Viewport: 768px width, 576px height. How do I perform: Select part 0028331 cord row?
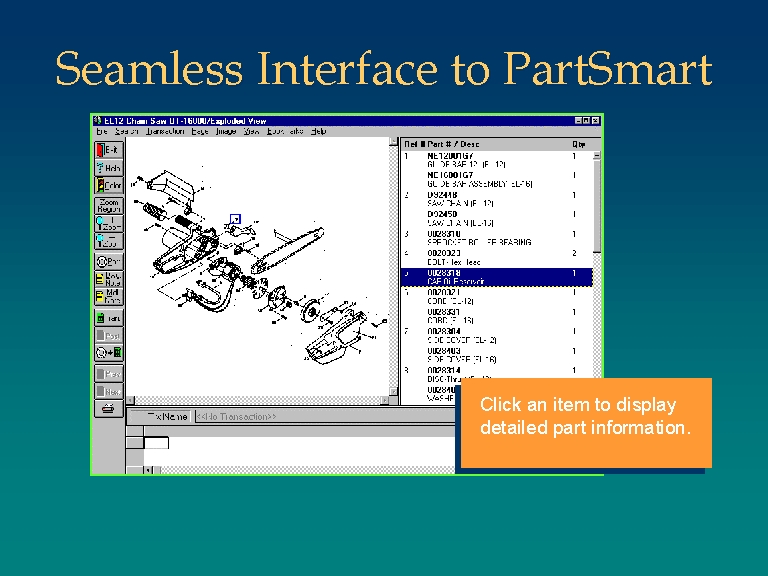pyautogui.click(x=497, y=316)
